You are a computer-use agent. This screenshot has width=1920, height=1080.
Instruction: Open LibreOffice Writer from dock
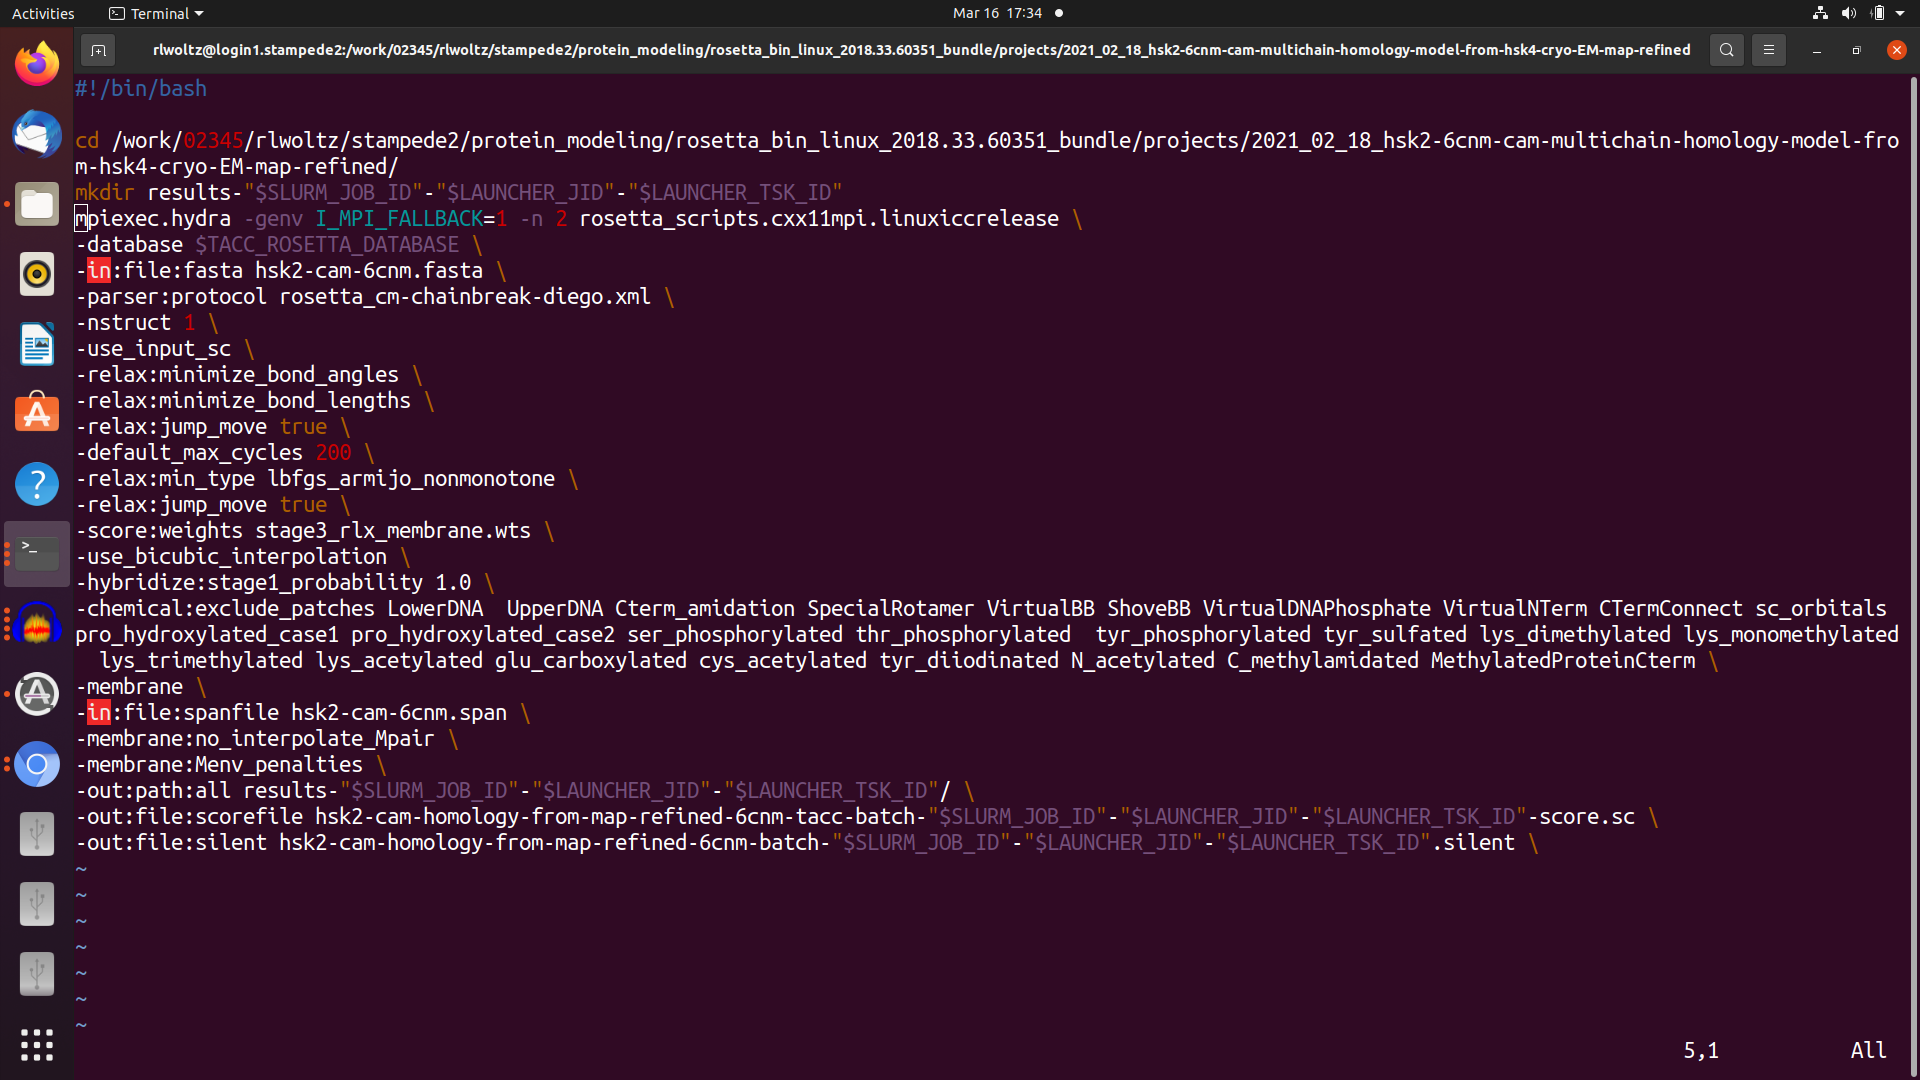pyautogui.click(x=37, y=344)
